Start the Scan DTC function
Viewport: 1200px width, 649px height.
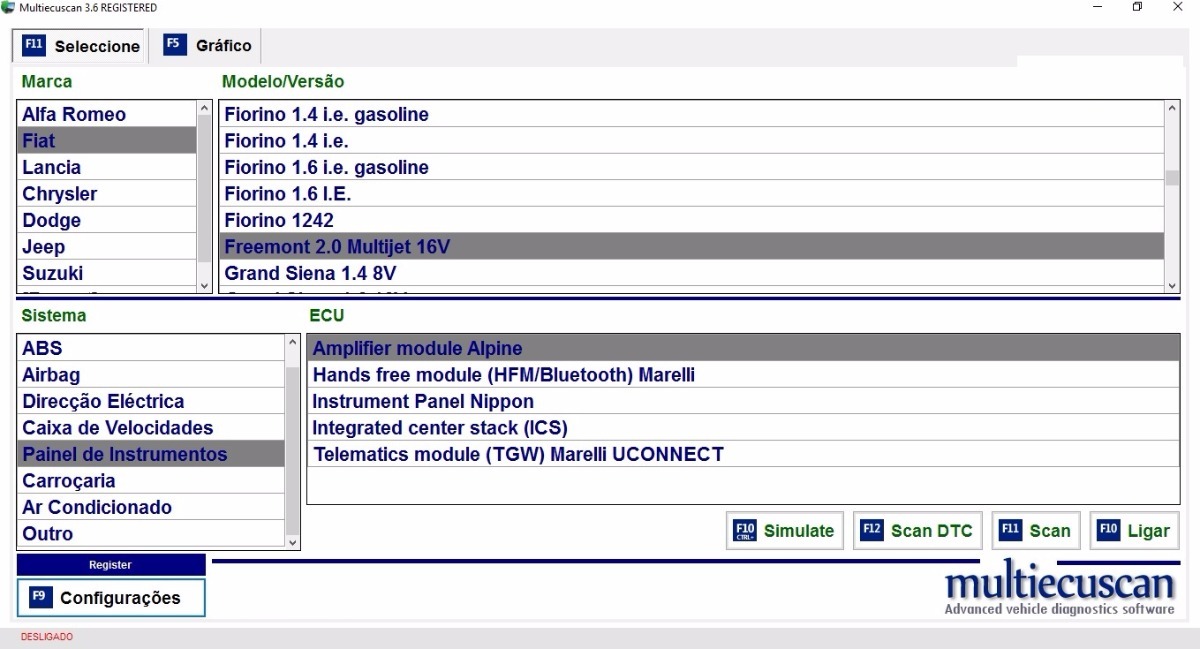click(918, 531)
